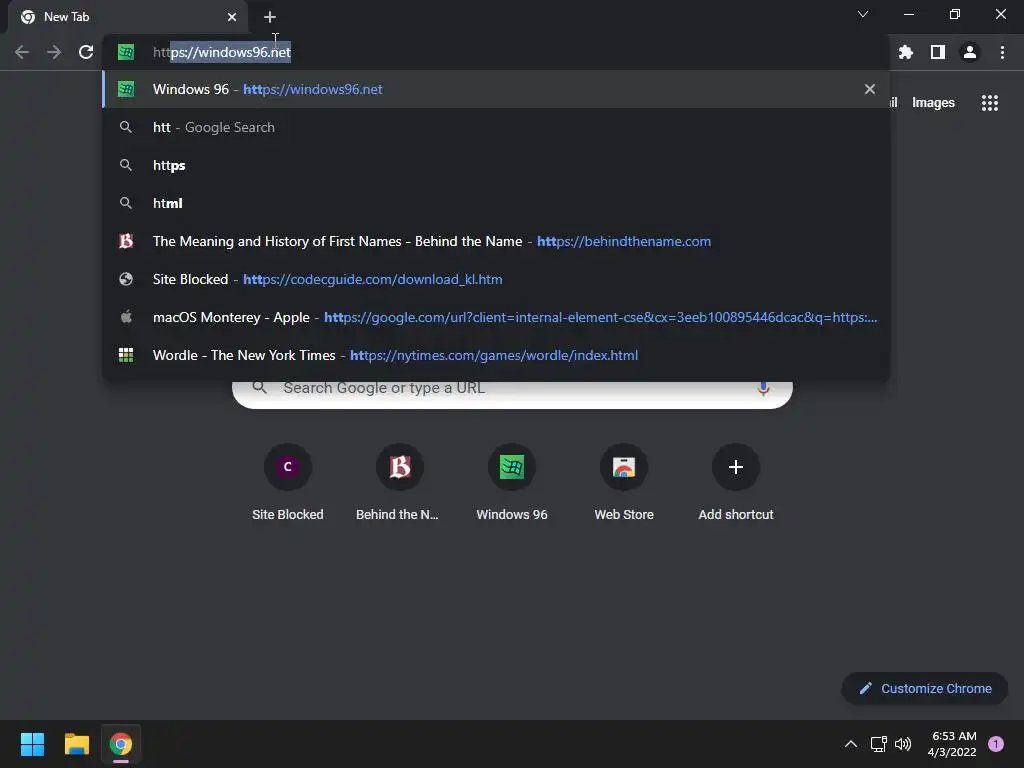Open network status tray icon

878,744
